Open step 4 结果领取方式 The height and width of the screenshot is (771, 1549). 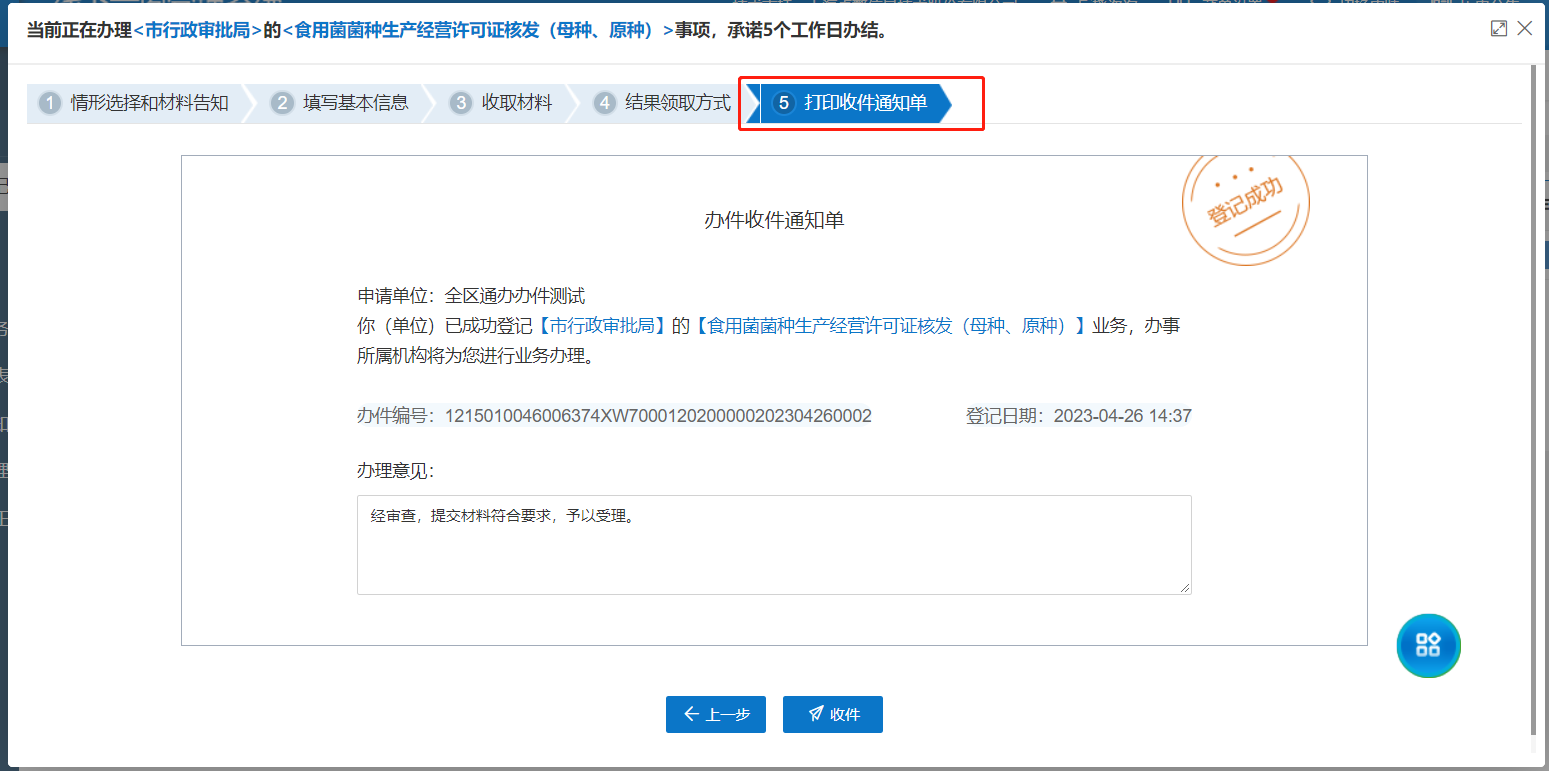(665, 103)
